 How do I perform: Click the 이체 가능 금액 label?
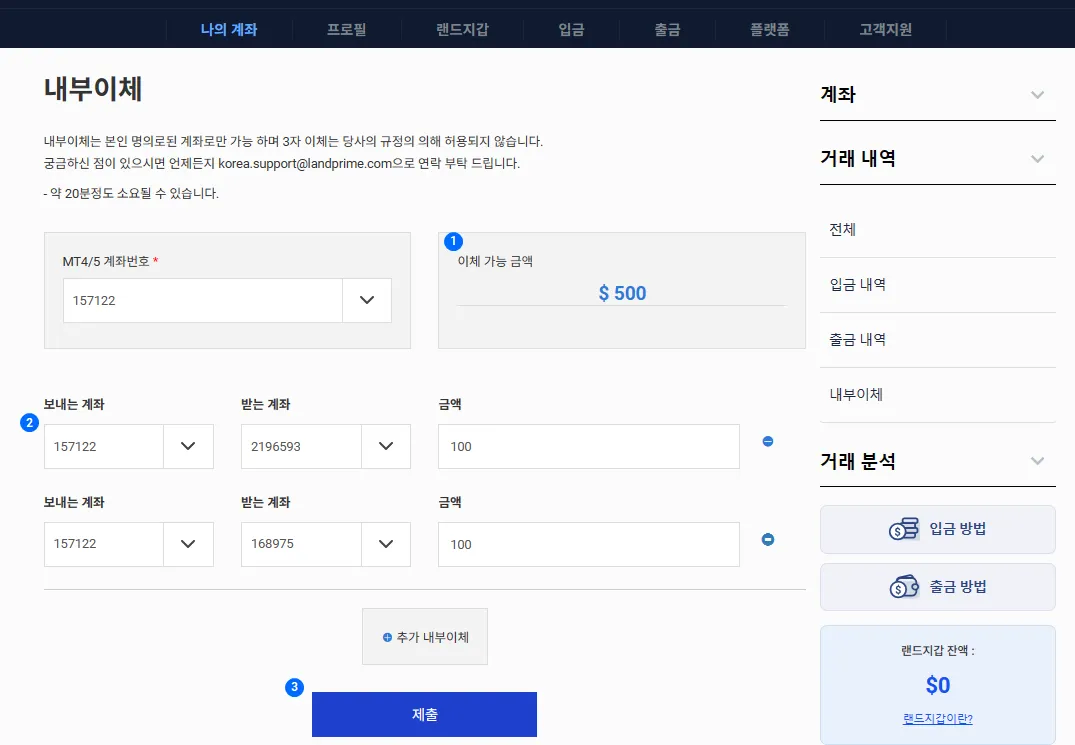tap(495, 261)
